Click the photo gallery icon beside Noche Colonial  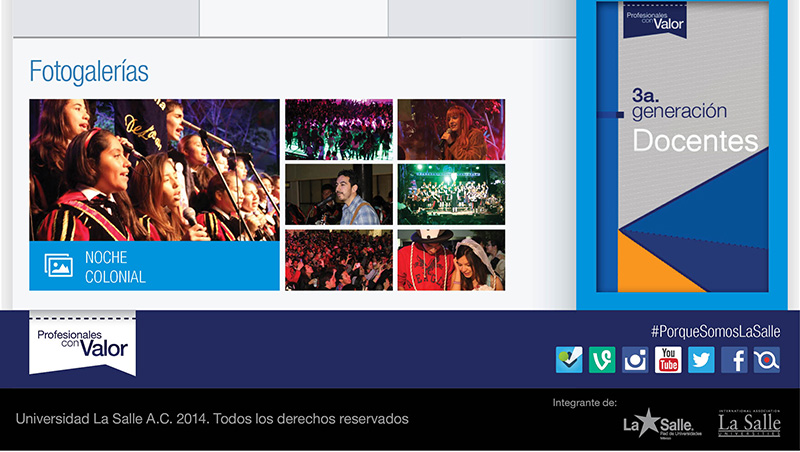click(x=58, y=266)
